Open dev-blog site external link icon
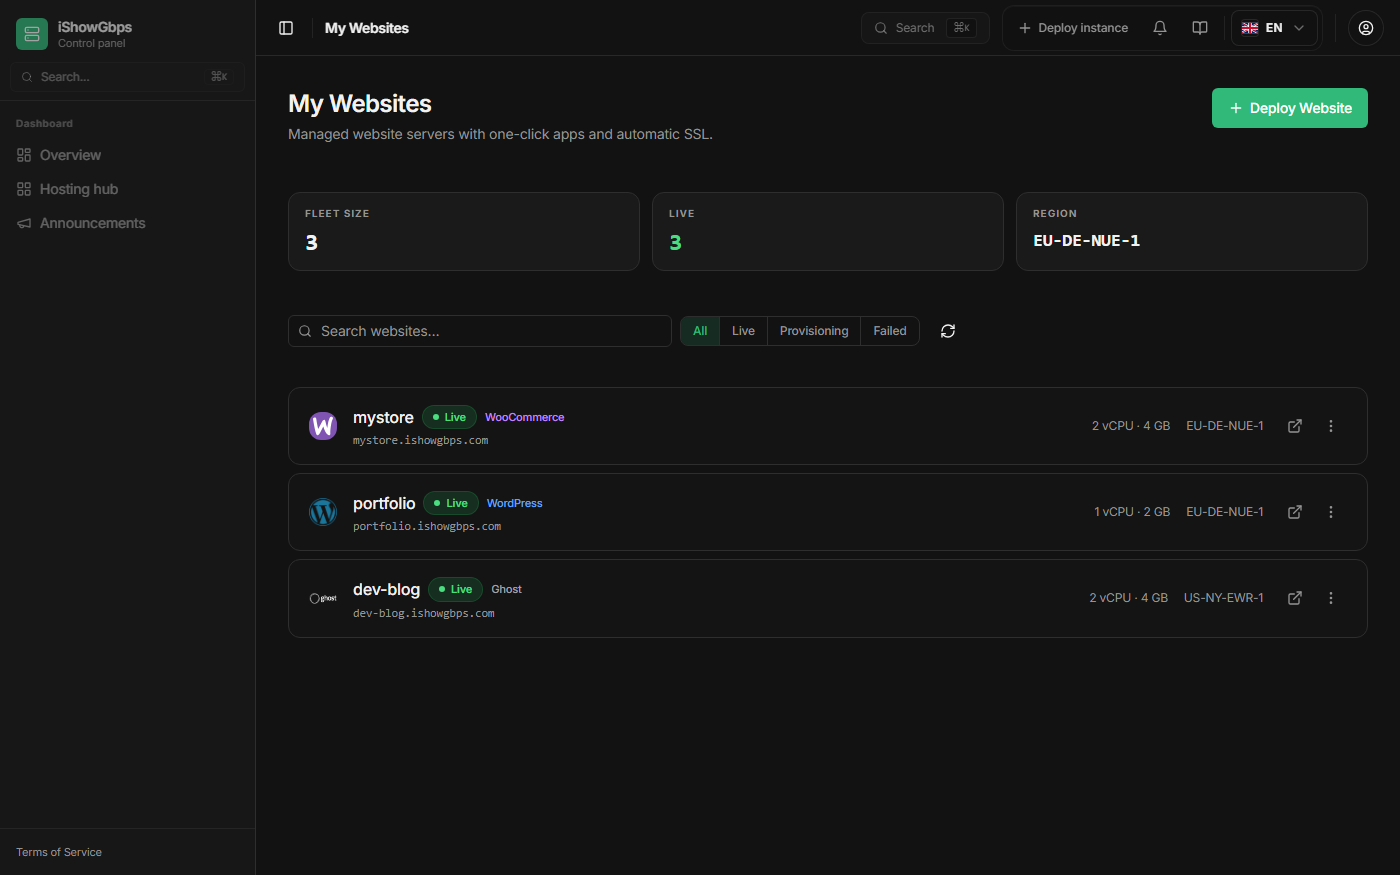Screen dimensions: 1400x875 click(x=1295, y=598)
